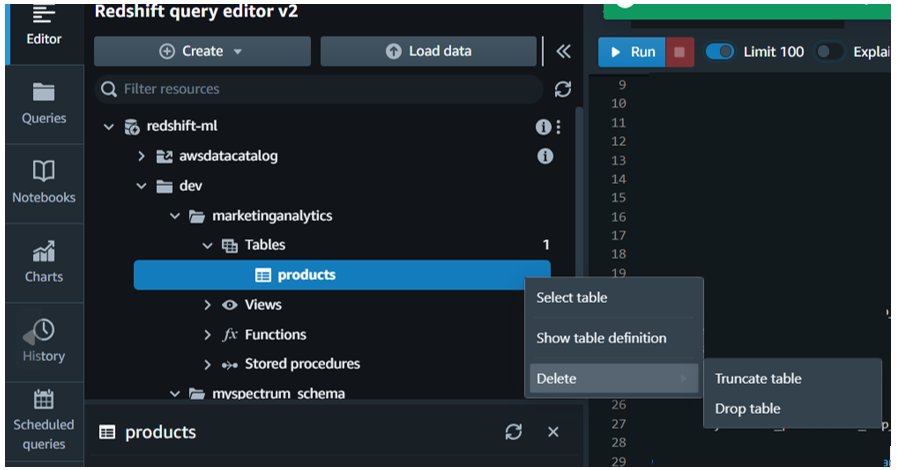
Task: Select Show table definition menu item
Action: [601, 338]
